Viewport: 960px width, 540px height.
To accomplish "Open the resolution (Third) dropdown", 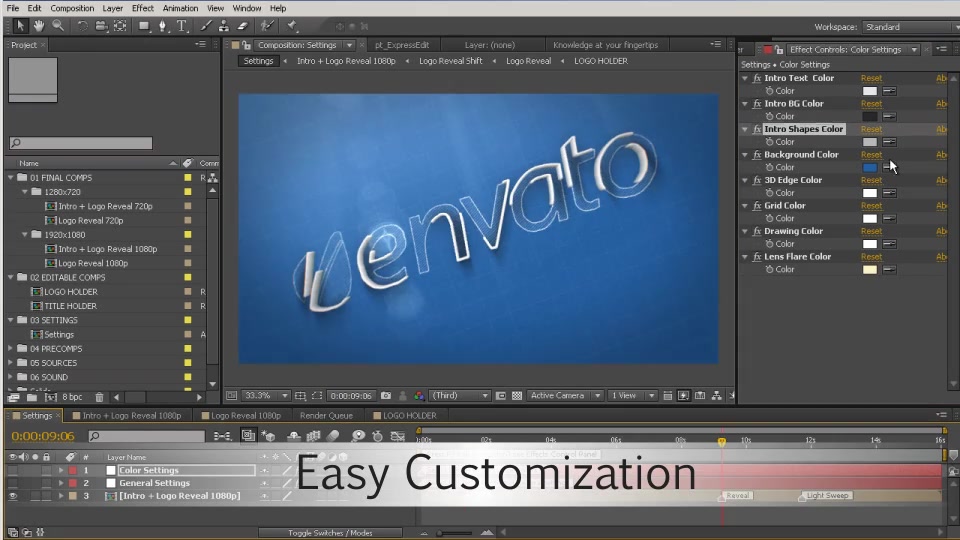I will tap(459, 396).
